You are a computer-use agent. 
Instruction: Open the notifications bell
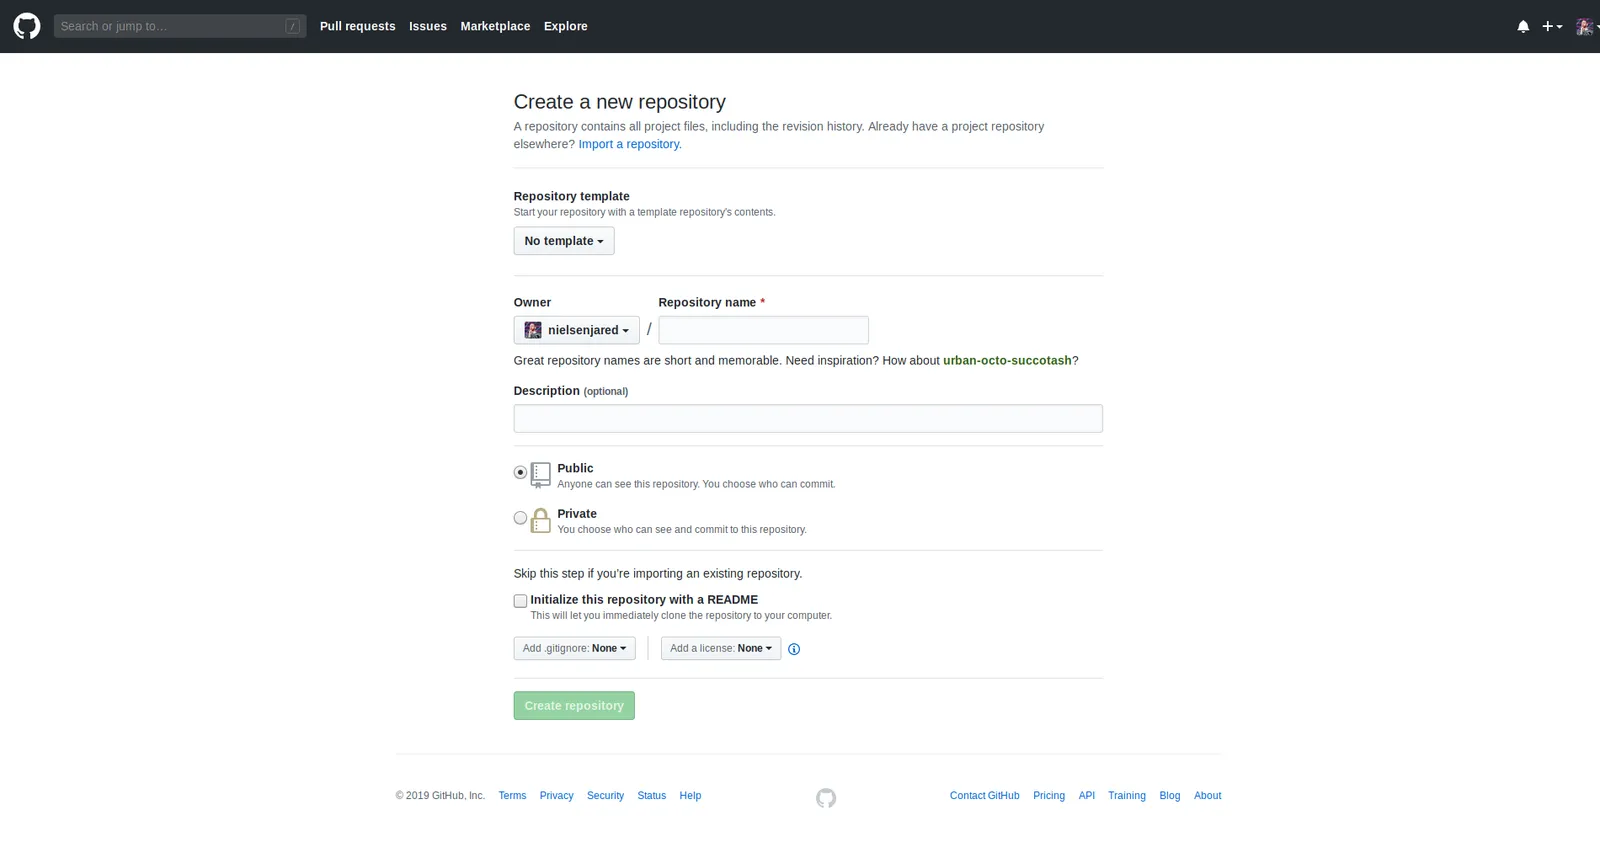(x=1523, y=26)
